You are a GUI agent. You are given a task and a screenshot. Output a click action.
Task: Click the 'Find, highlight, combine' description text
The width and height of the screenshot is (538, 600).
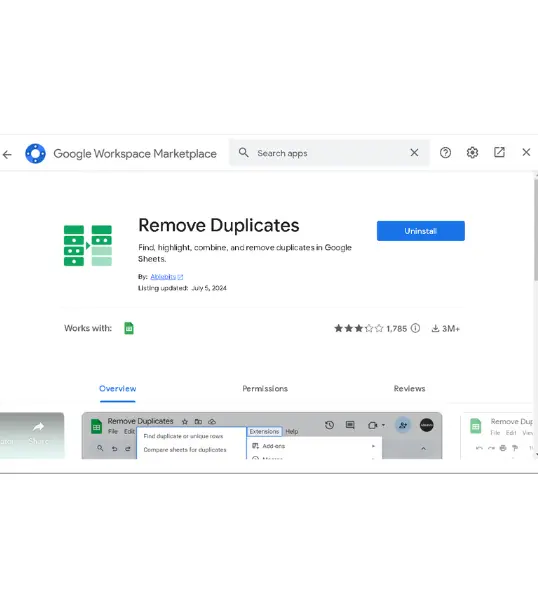tap(245, 253)
